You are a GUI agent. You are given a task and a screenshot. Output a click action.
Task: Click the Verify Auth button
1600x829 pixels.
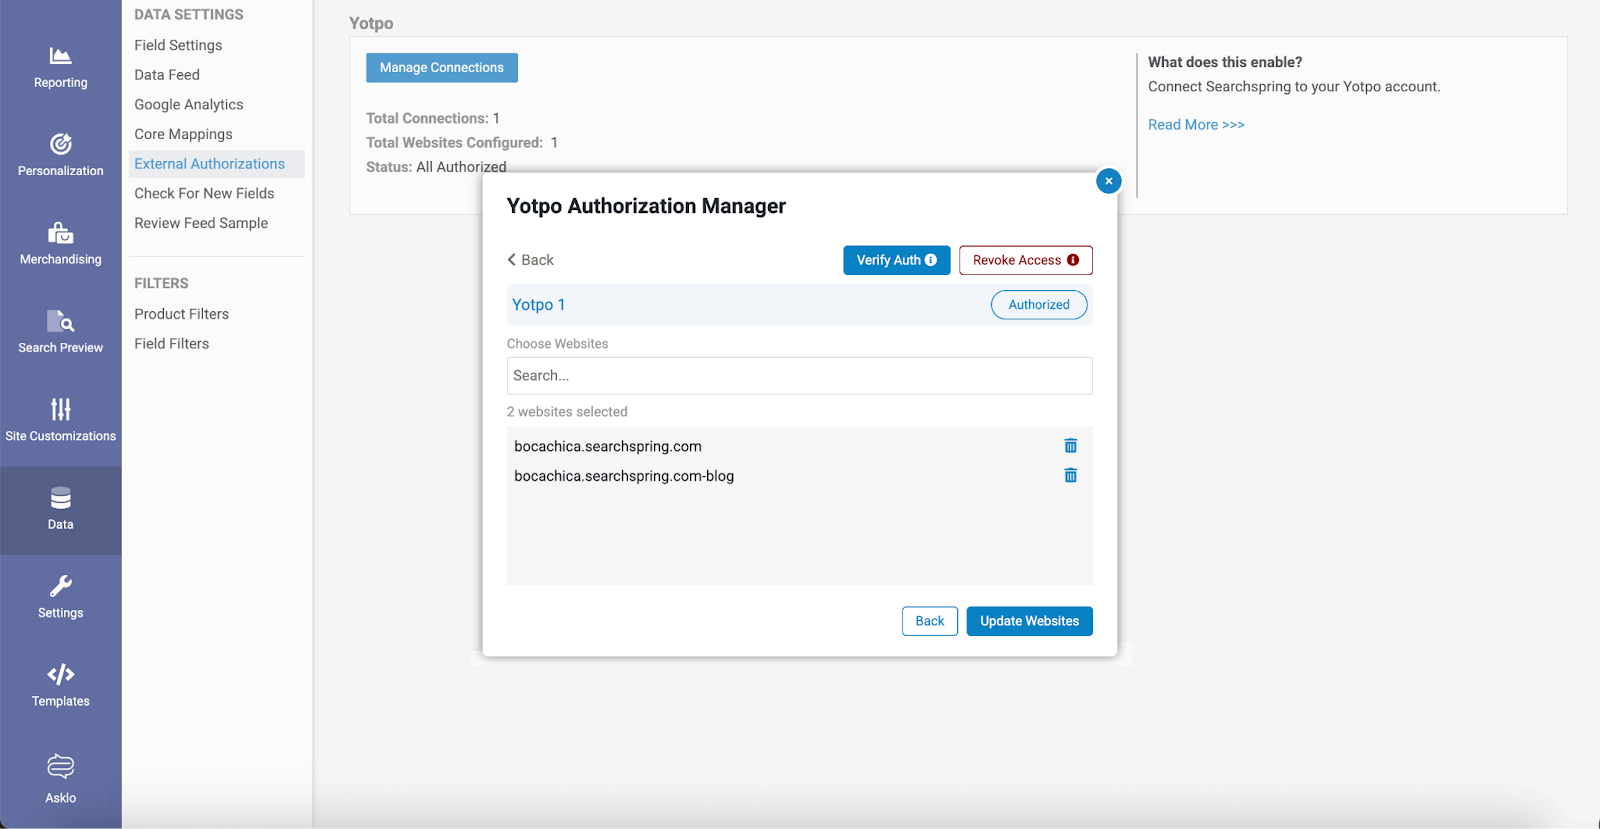click(896, 260)
